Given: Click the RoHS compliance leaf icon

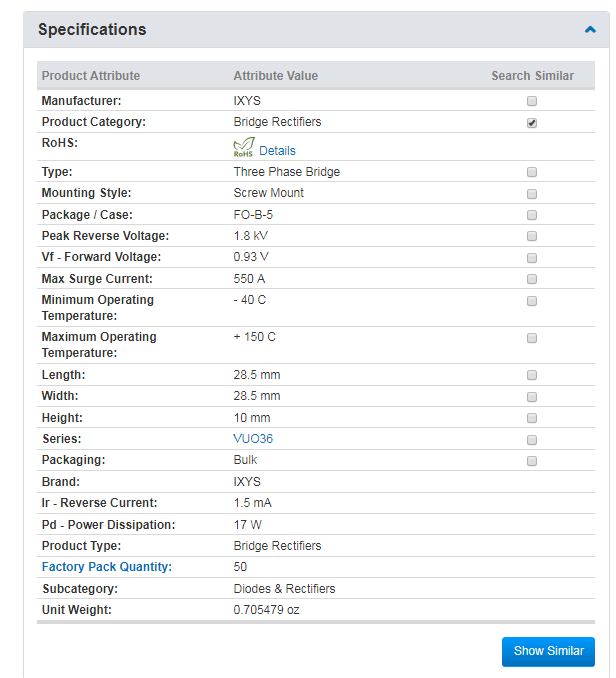Looking at the screenshot, I should (x=243, y=149).
